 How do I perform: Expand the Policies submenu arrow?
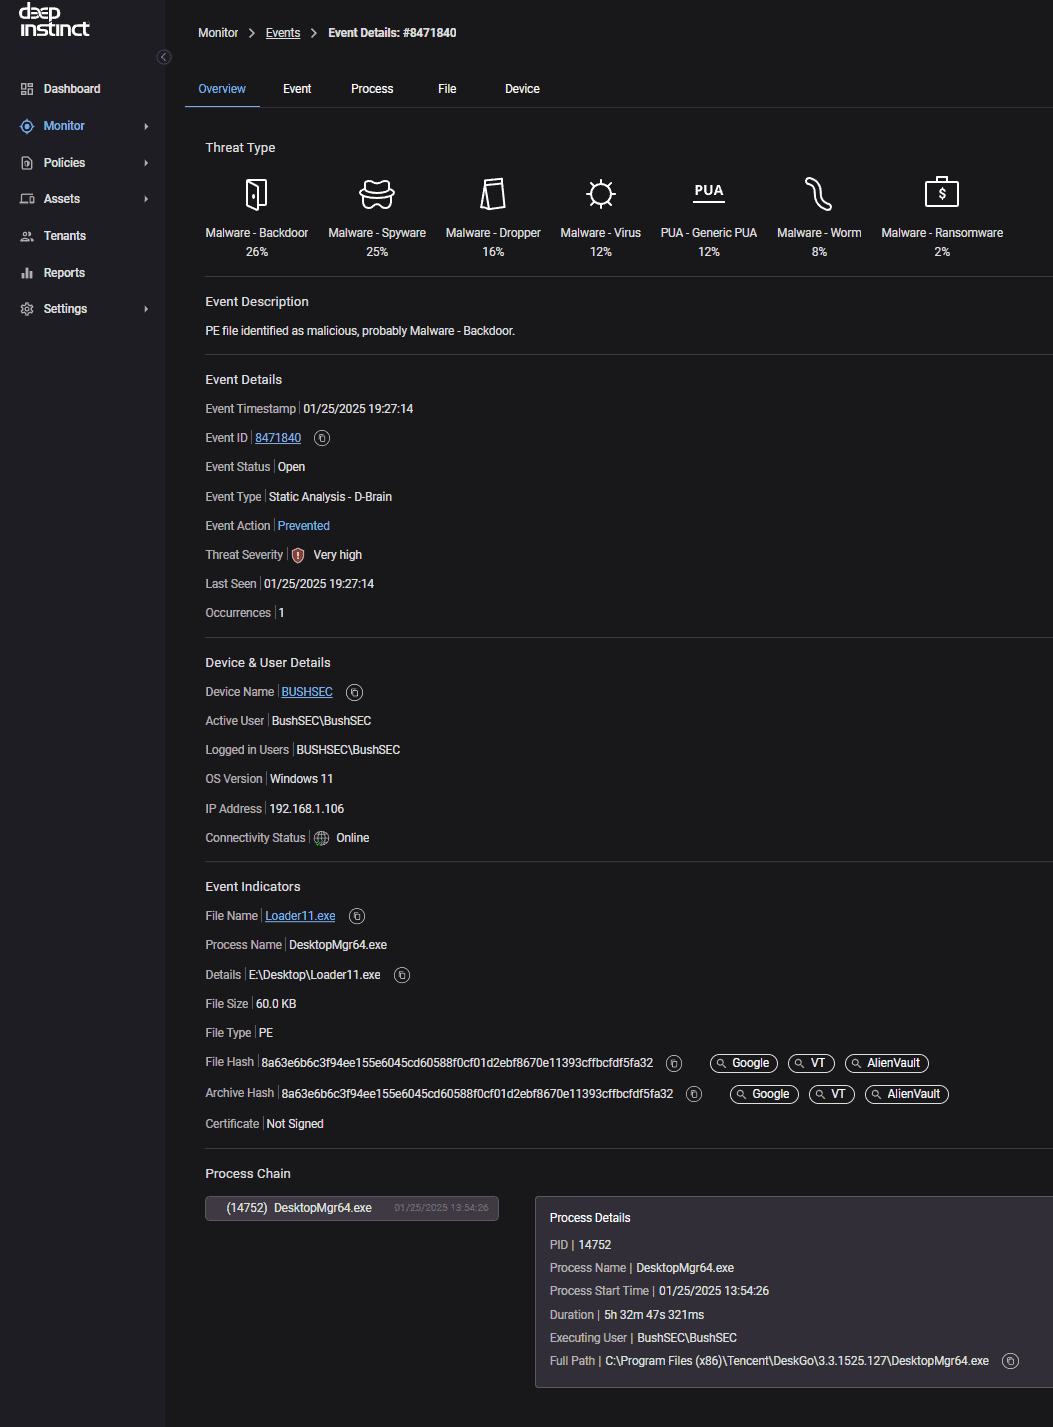pos(146,163)
